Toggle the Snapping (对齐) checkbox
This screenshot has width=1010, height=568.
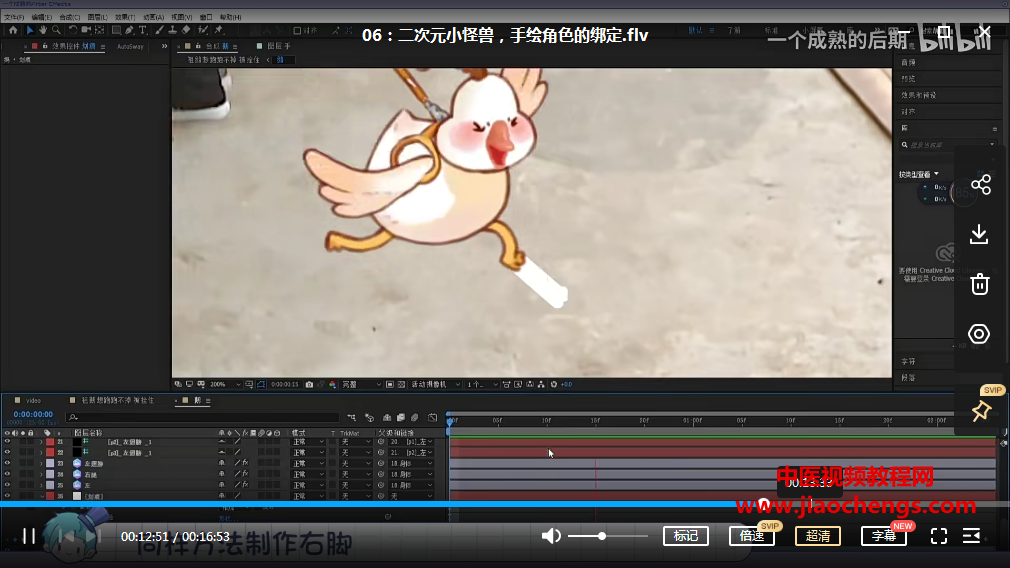point(297,30)
